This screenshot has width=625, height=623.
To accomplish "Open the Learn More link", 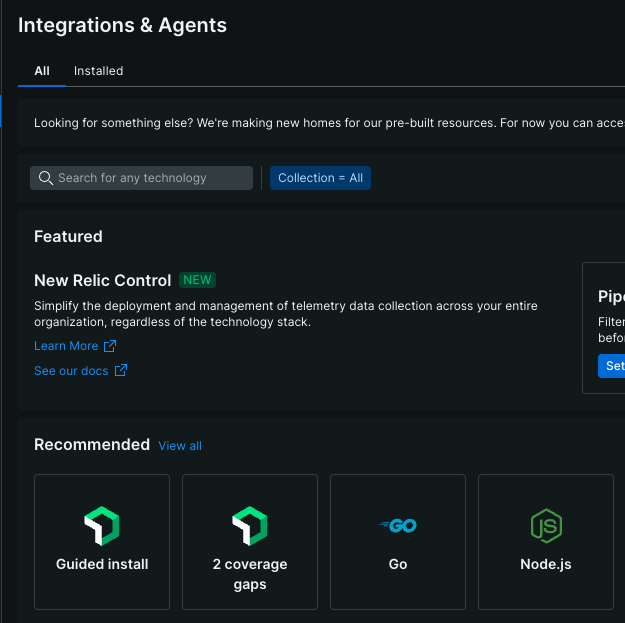I will [x=66, y=346].
